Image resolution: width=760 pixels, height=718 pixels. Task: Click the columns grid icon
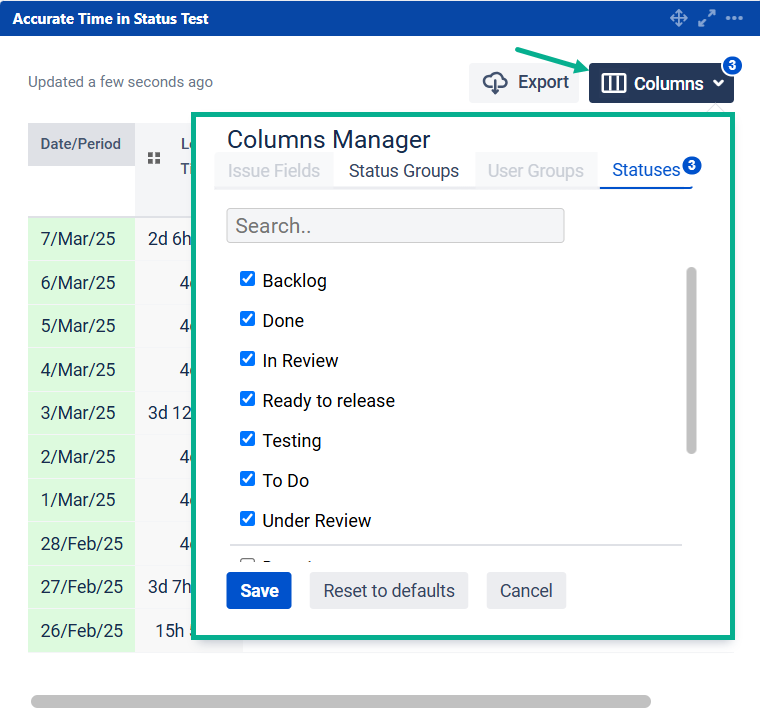pos(613,84)
